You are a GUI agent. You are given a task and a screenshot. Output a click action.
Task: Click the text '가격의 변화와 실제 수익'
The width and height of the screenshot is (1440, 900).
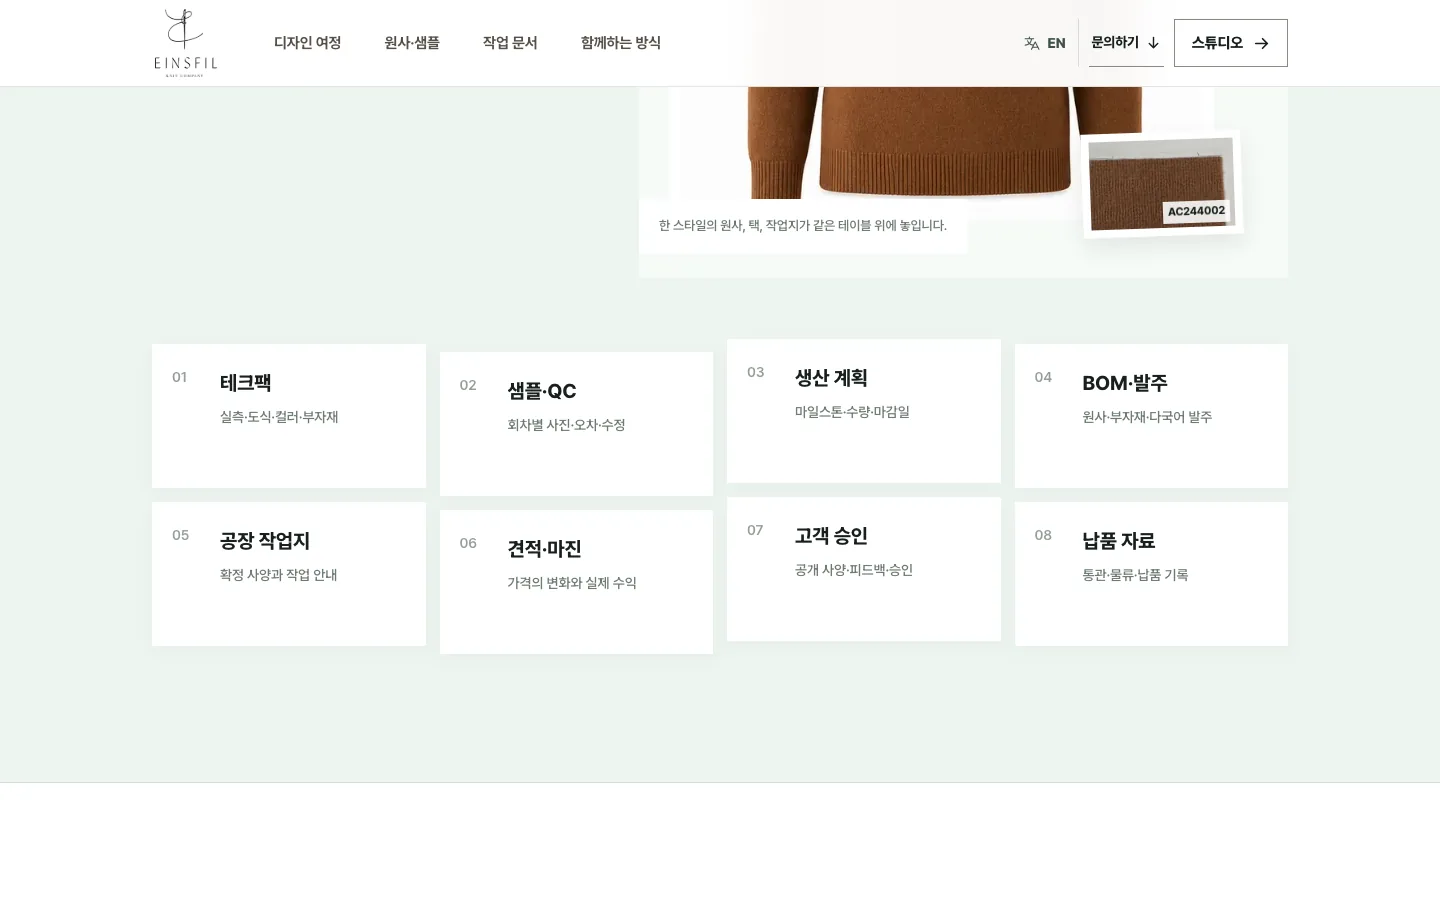pyautogui.click(x=572, y=583)
